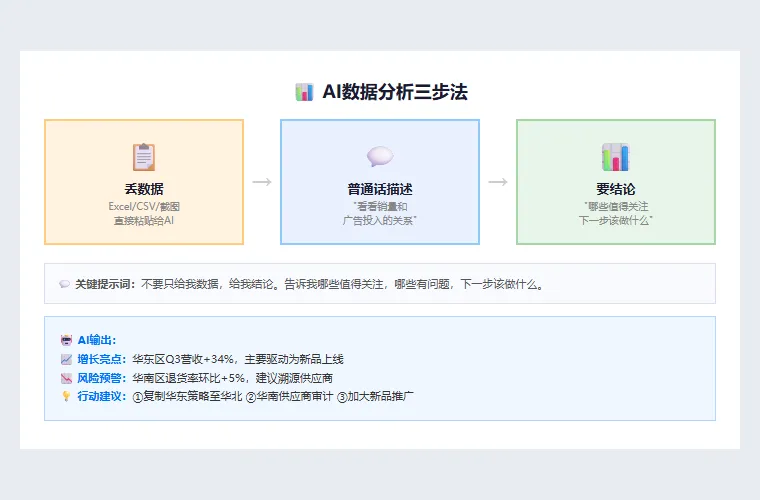Screen dimensions: 760x500
Task: Click the text ①复制华东策略至华北
Action: click(x=187, y=396)
